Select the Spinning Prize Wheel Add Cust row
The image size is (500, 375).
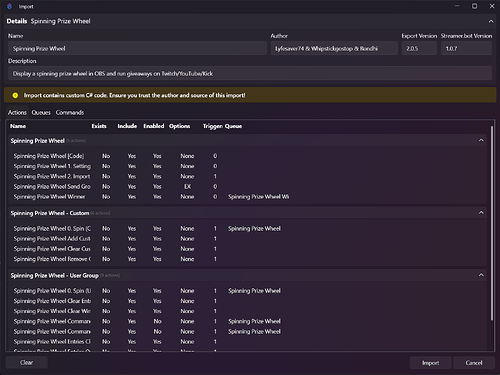247,239
